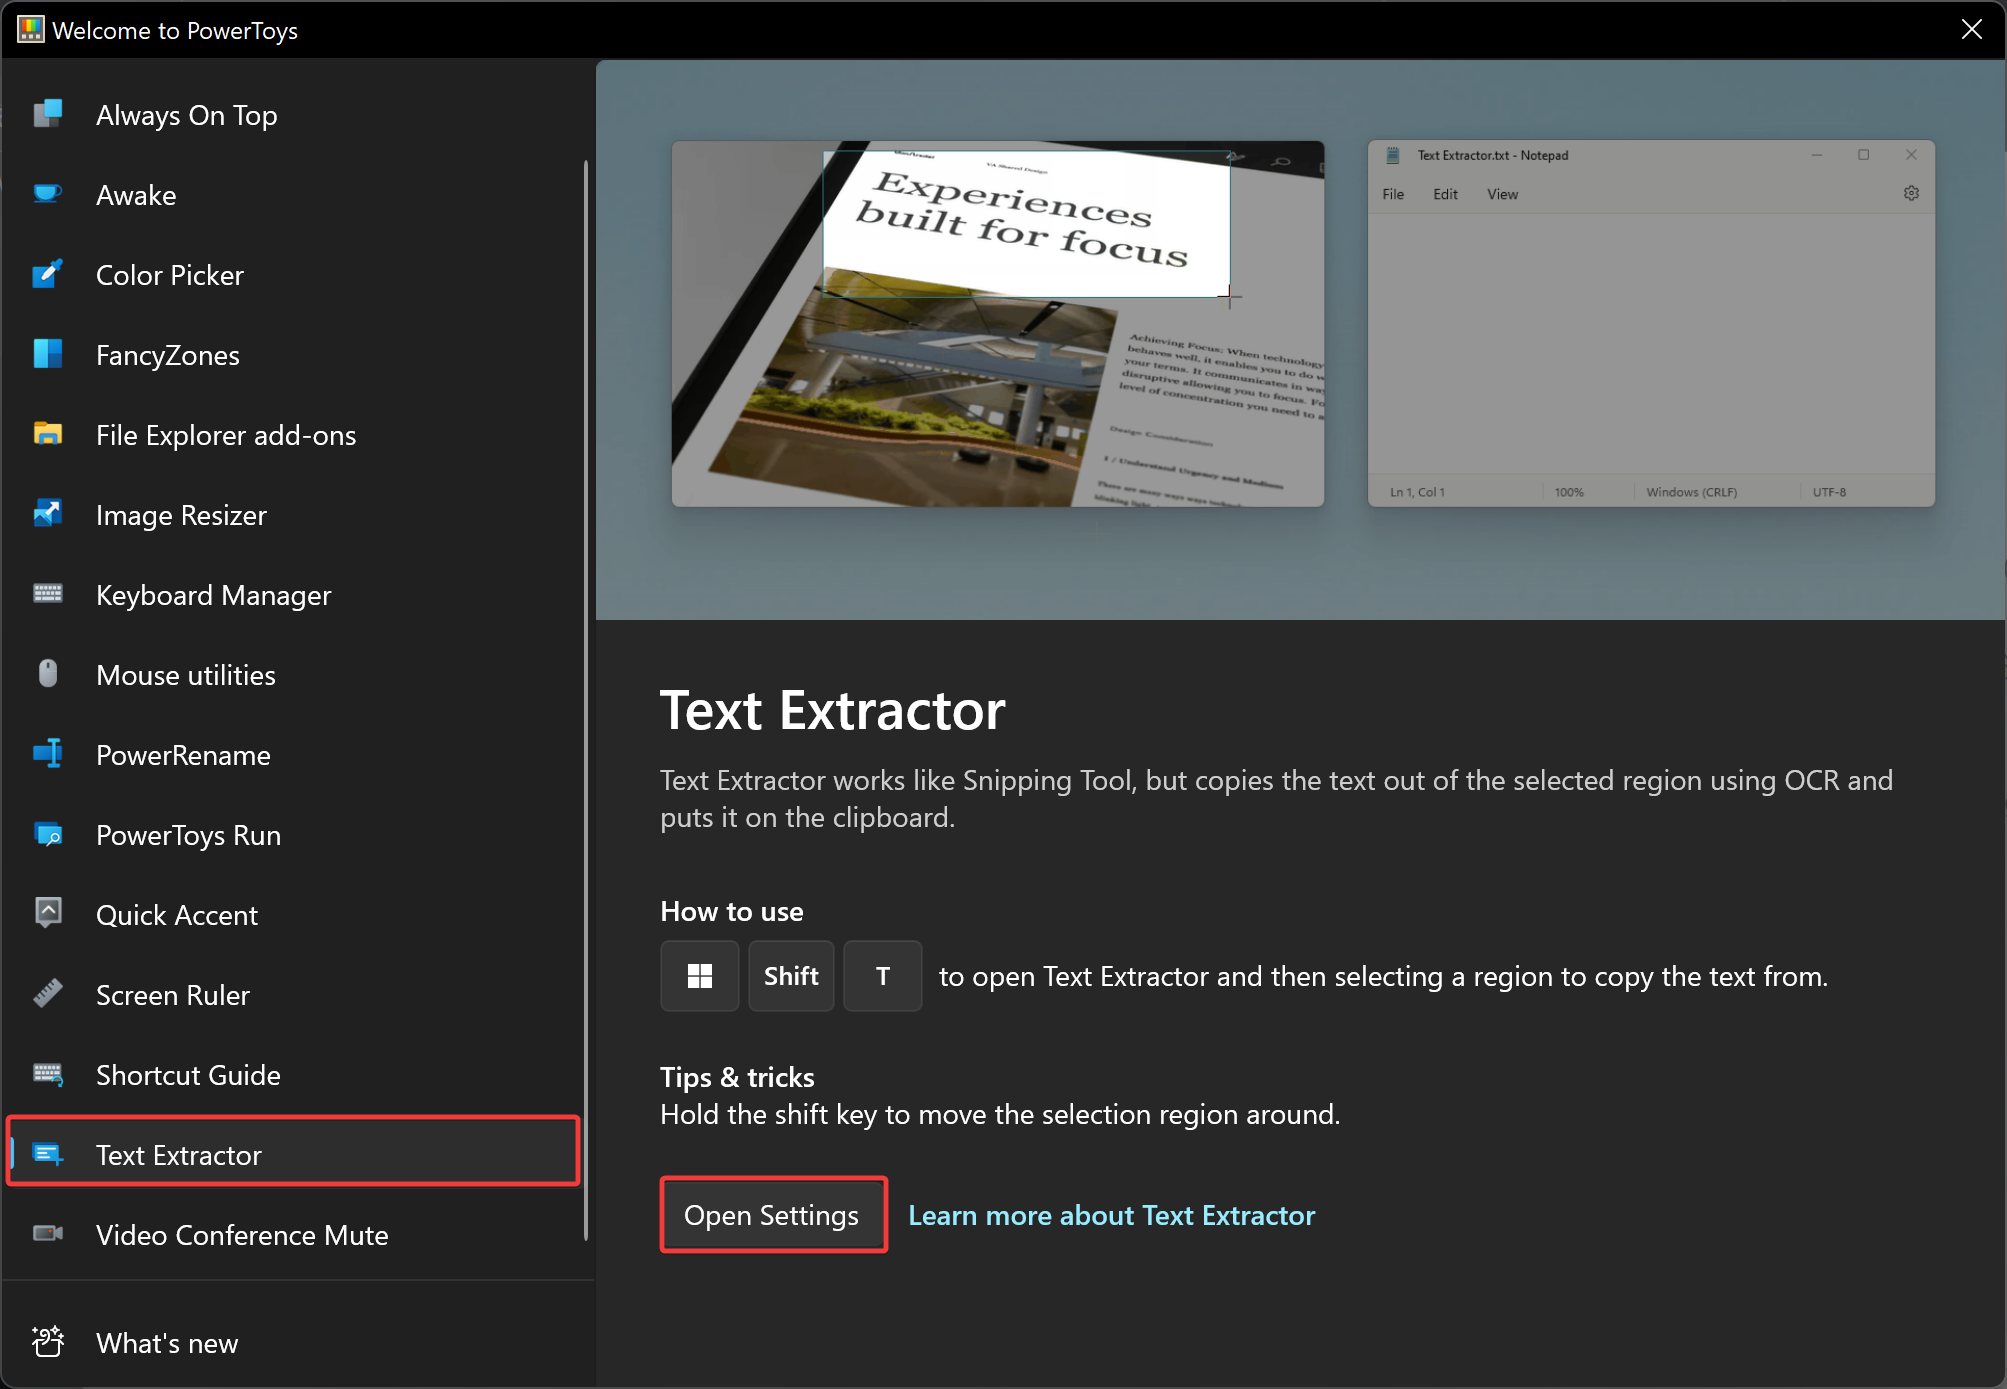The height and width of the screenshot is (1389, 2007).
Task: Click the Mouse utilities mouse icon
Action: pos(48,674)
